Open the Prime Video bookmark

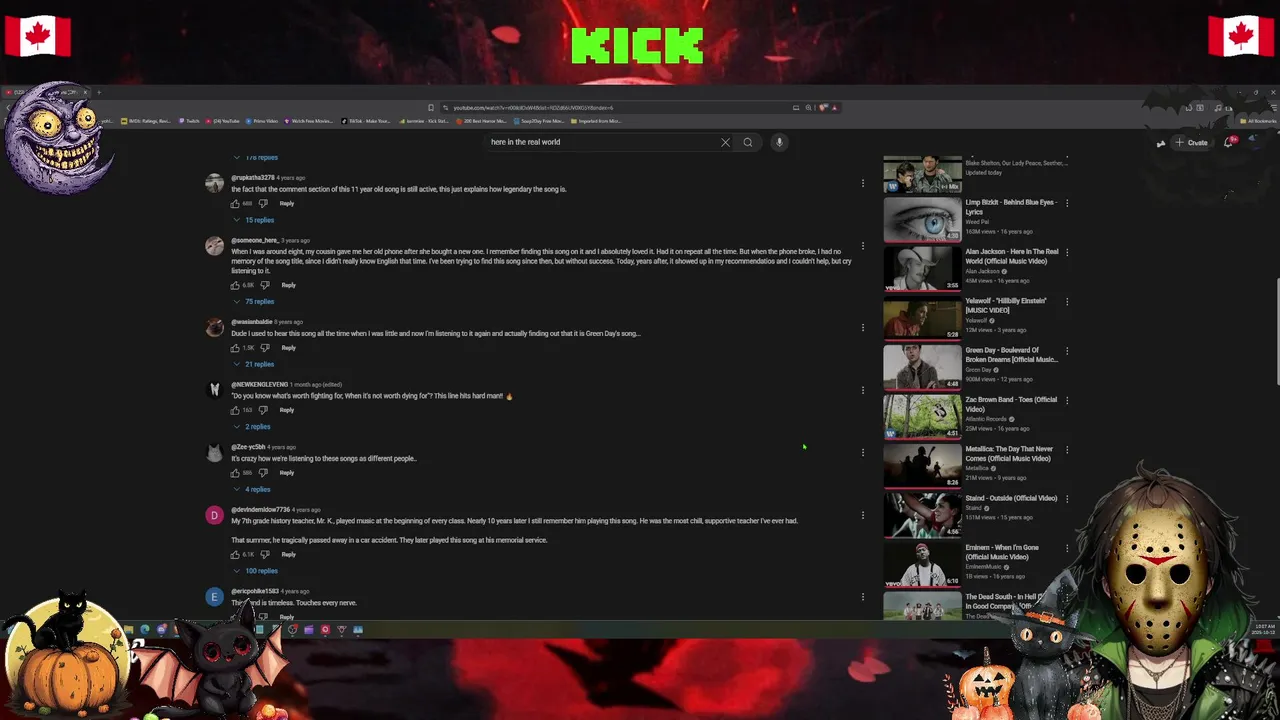click(x=262, y=121)
